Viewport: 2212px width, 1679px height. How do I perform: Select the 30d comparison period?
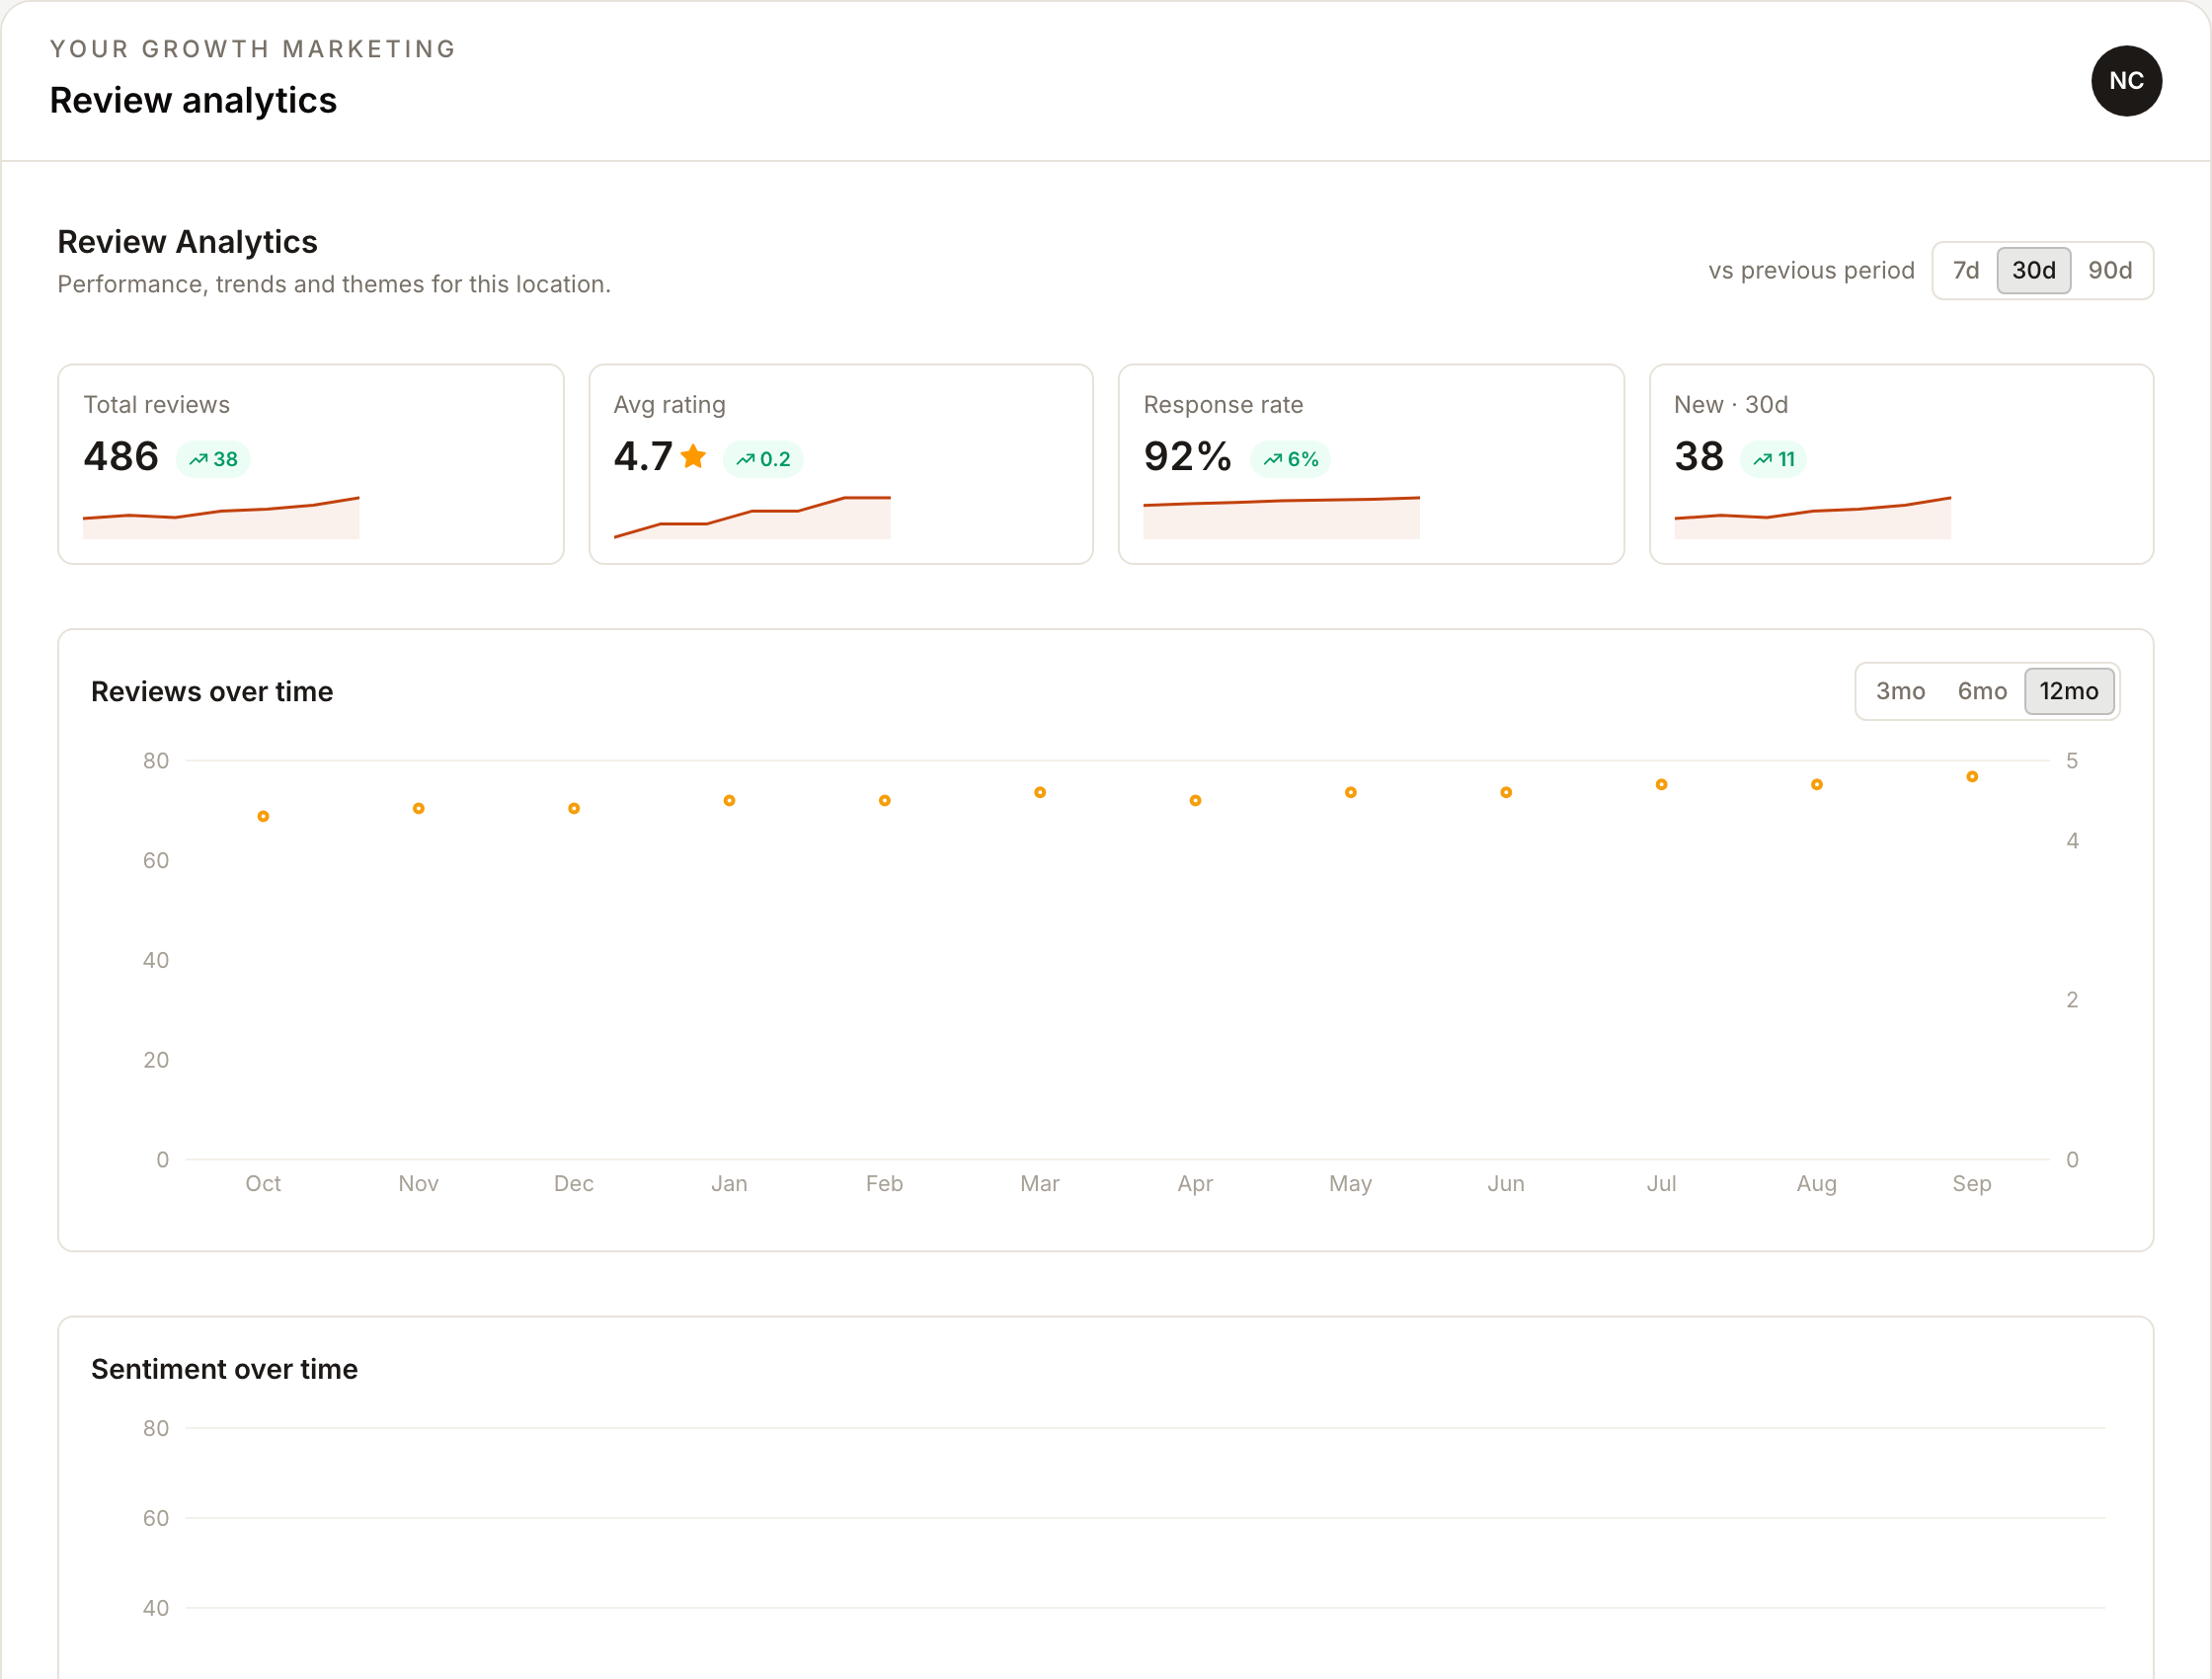(2033, 270)
